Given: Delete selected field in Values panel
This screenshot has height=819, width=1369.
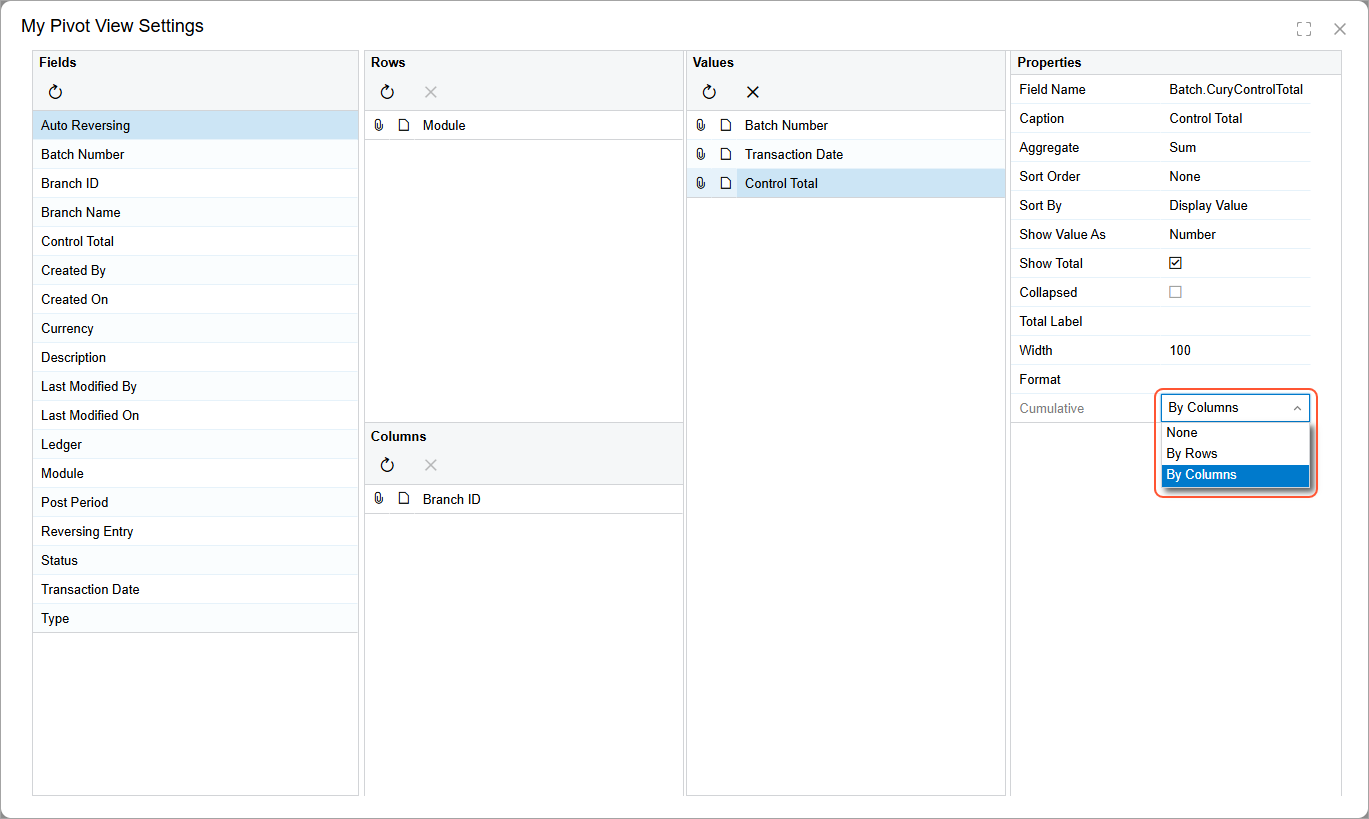Looking at the screenshot, I should [x=753, y=92].
